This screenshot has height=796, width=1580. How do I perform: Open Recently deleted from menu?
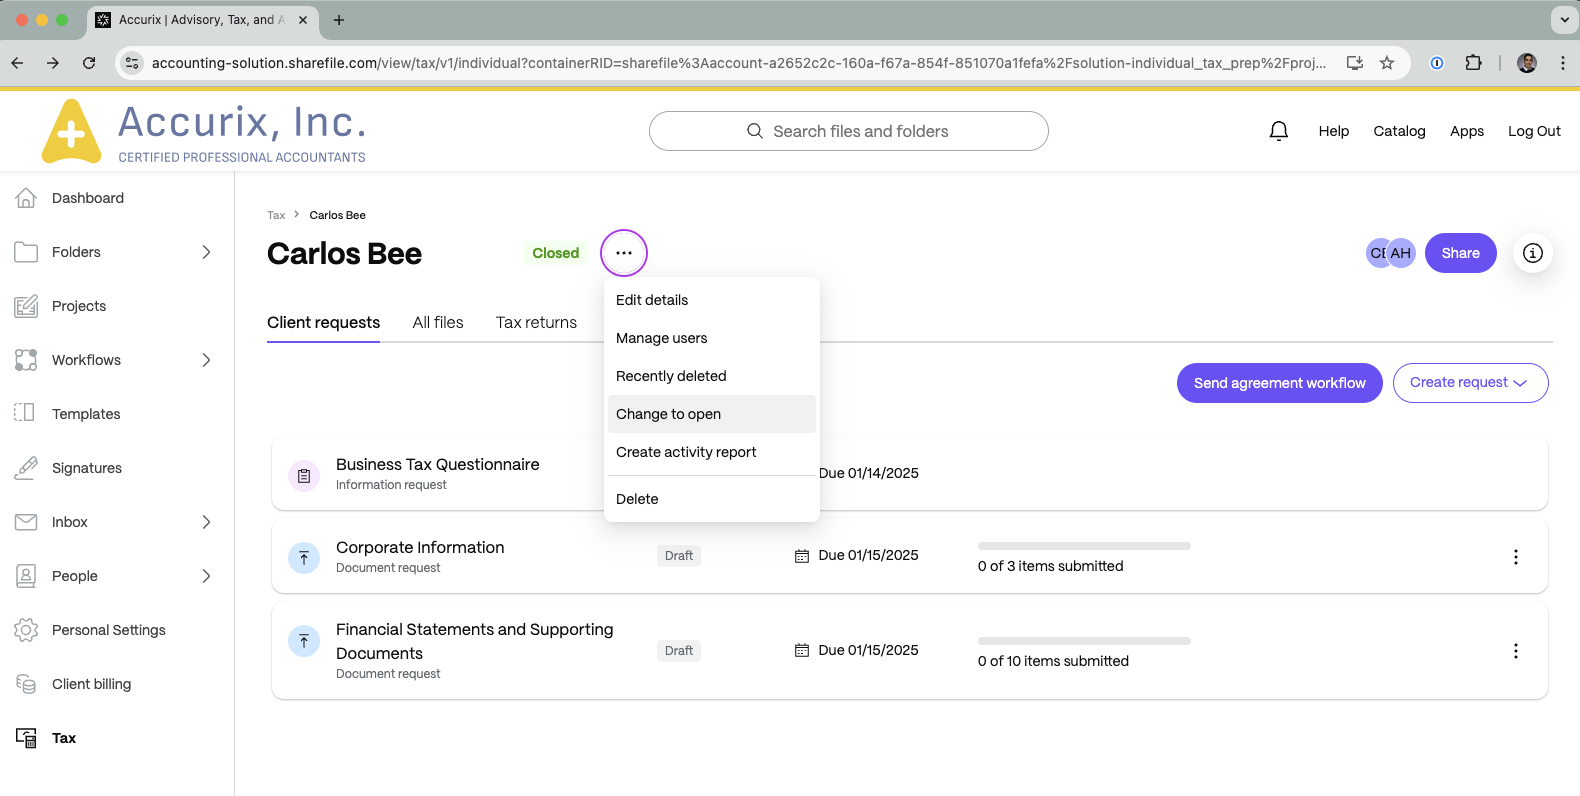coord(712,376)
